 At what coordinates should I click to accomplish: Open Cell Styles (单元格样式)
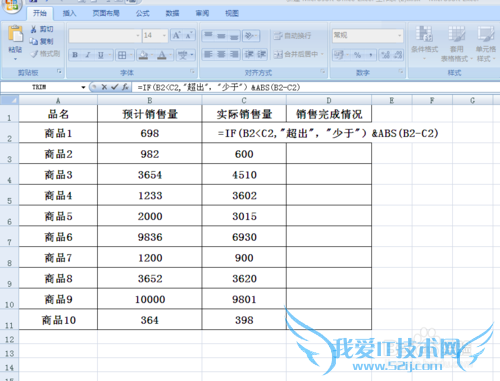point(486,43)
